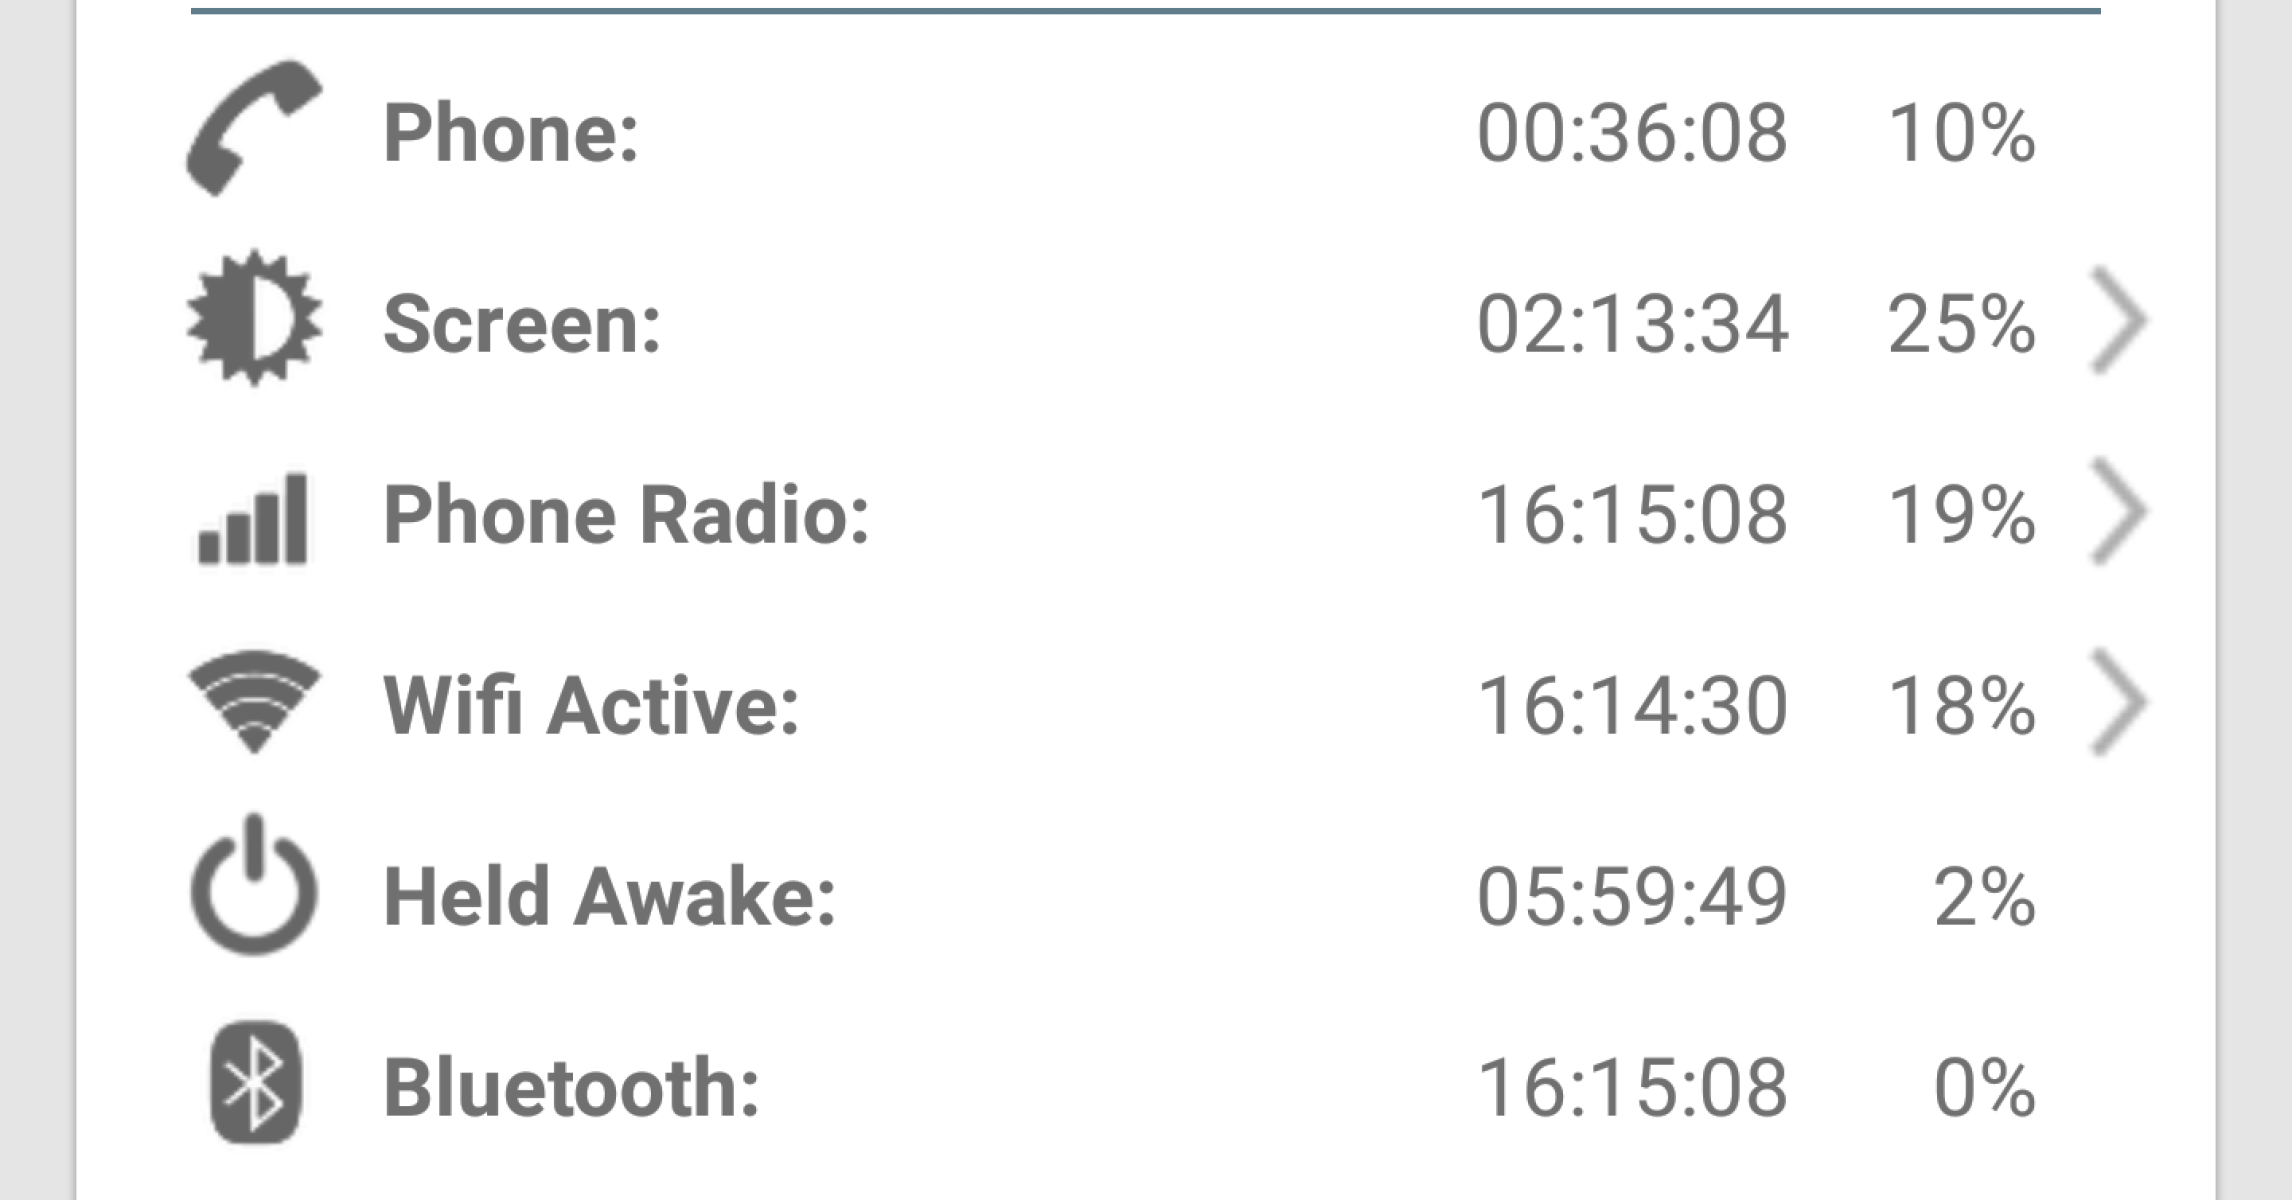Click the Phone duration 00:36:08
Screen dimensions: 2292x1200
[x=1632, y=133]
